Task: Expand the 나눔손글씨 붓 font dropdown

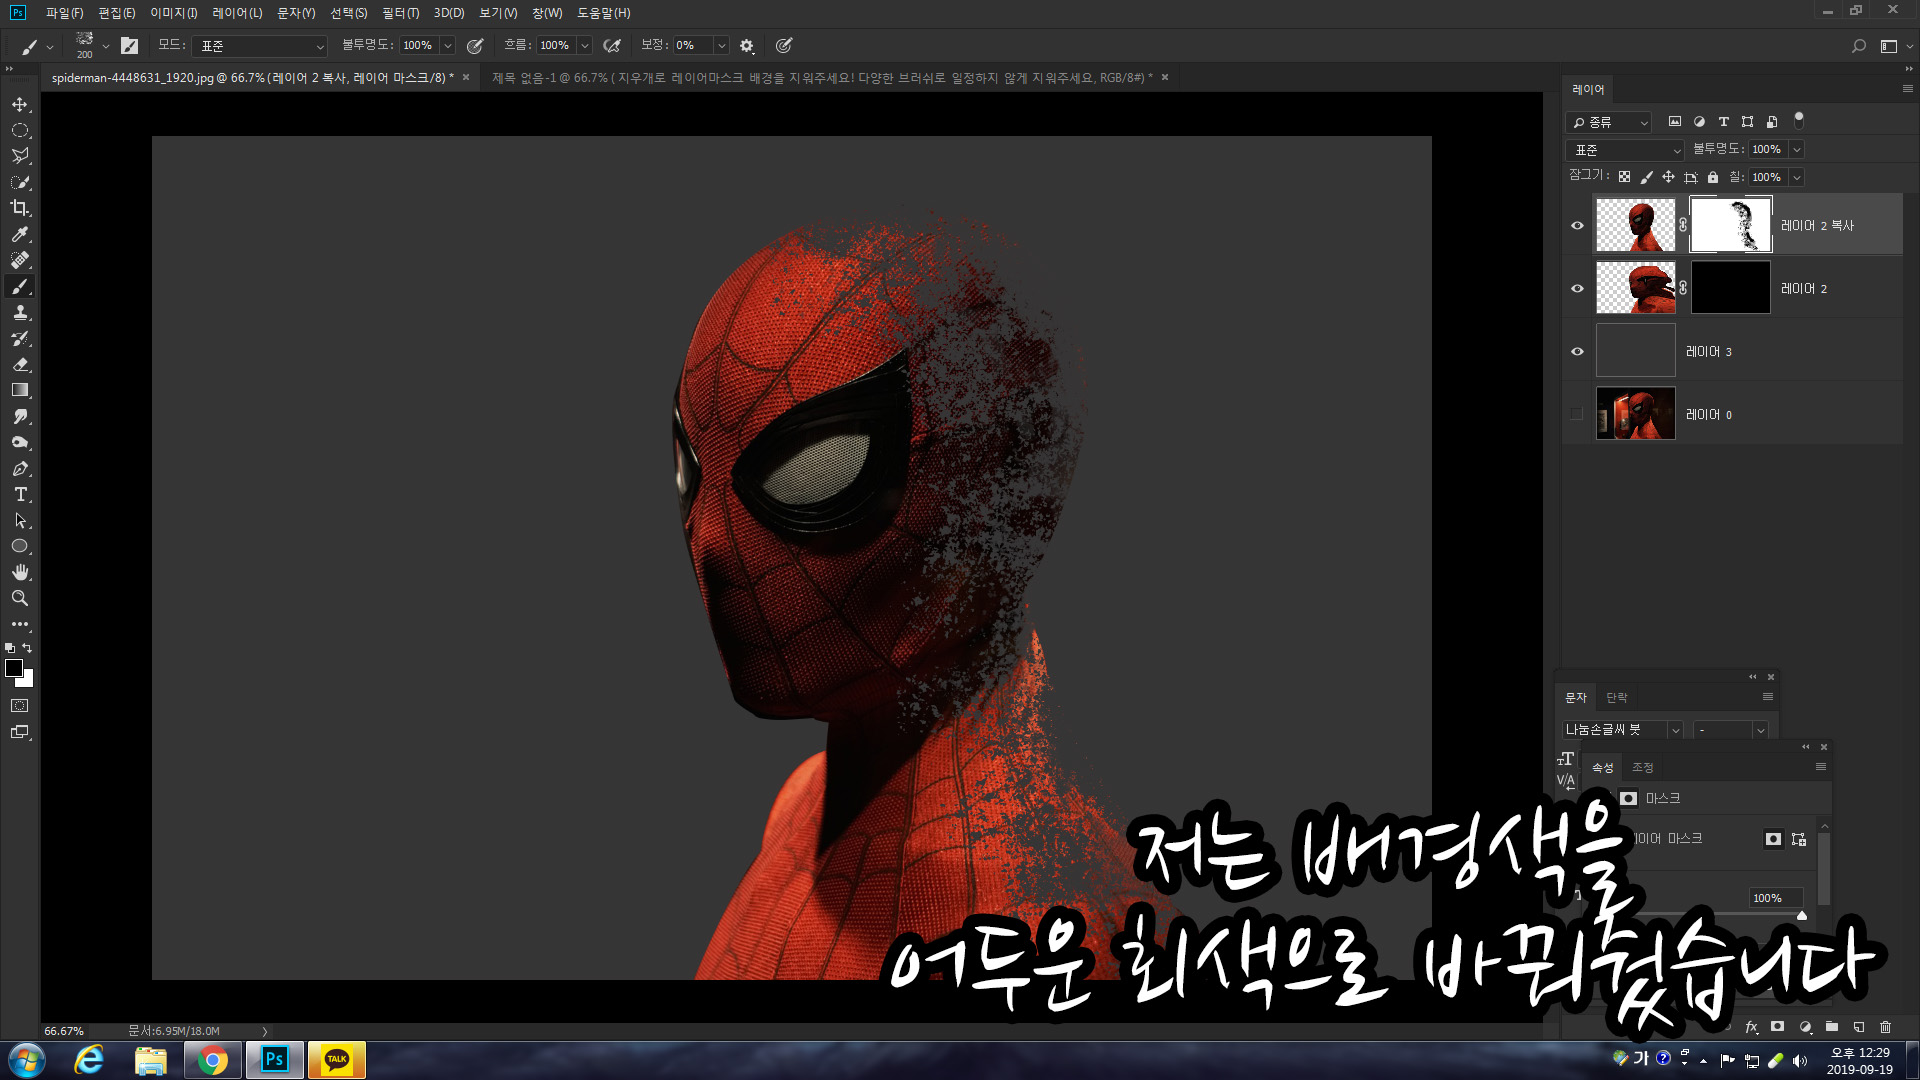Action: pos(1675,730)
